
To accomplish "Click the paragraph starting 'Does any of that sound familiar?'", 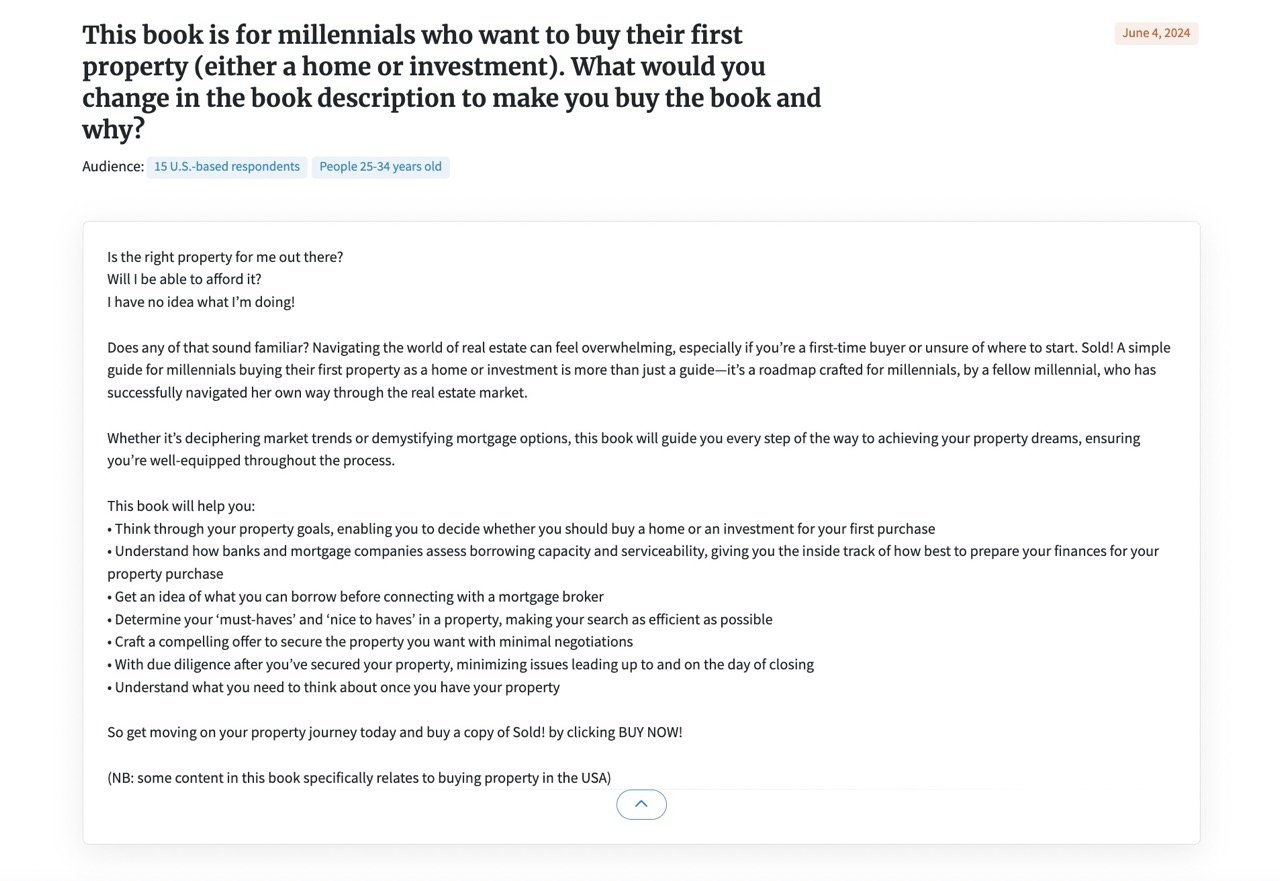I will pos(639,370).
